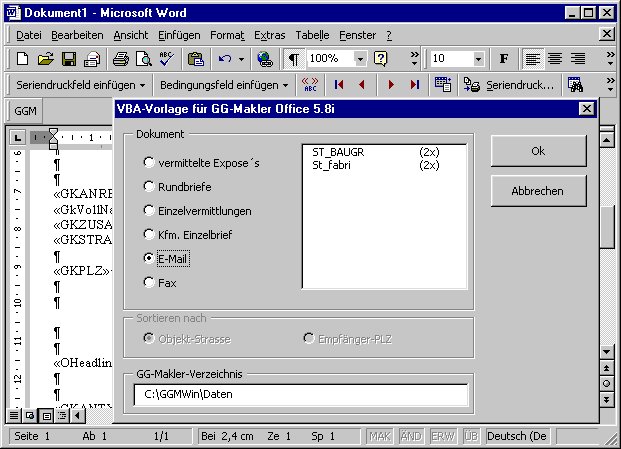The width and height of the screenshot is (621, 449).
Task: Go to the previous mail merge record
Action: coord(362,85)
